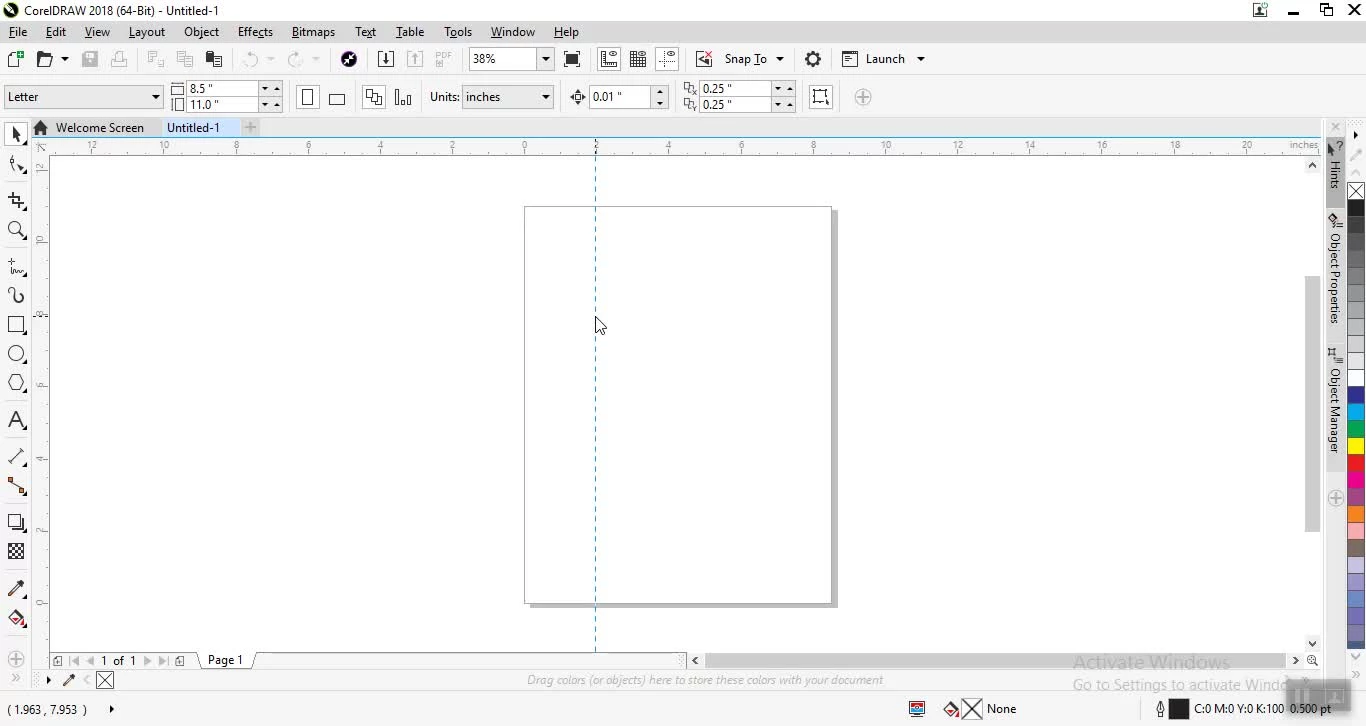The image size is (1366, 726).
Task: Toggle snapping off button
Action: tap(704, 59)
